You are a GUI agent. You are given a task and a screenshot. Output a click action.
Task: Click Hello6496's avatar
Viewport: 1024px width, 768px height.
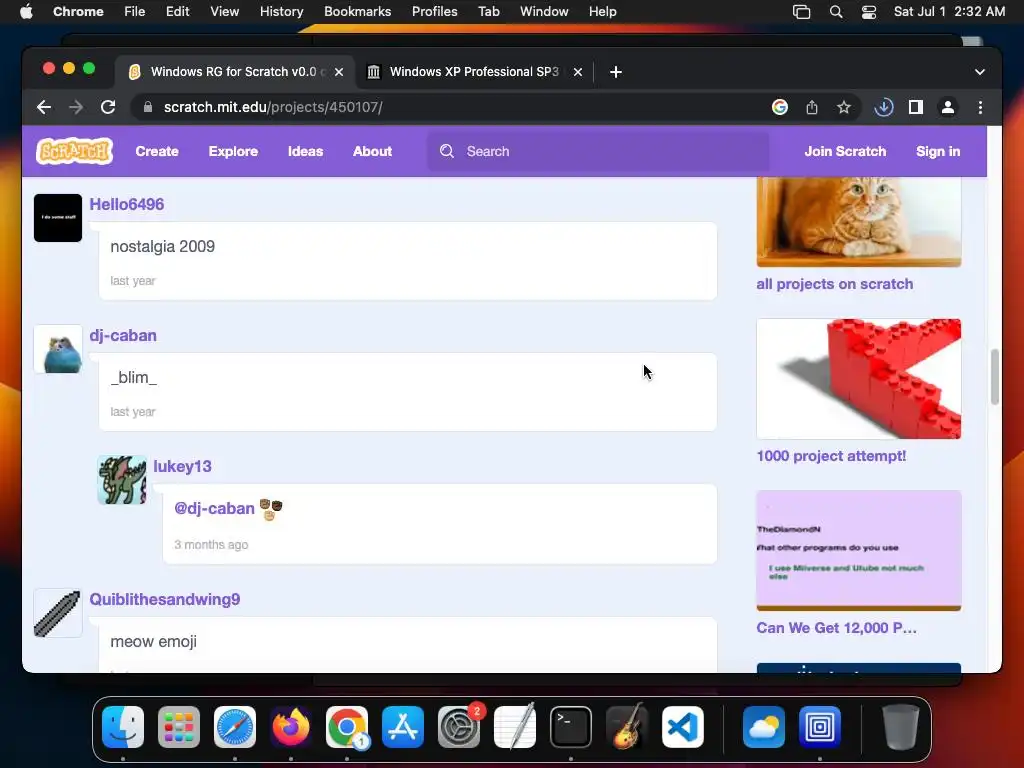(x=58, y=217)
